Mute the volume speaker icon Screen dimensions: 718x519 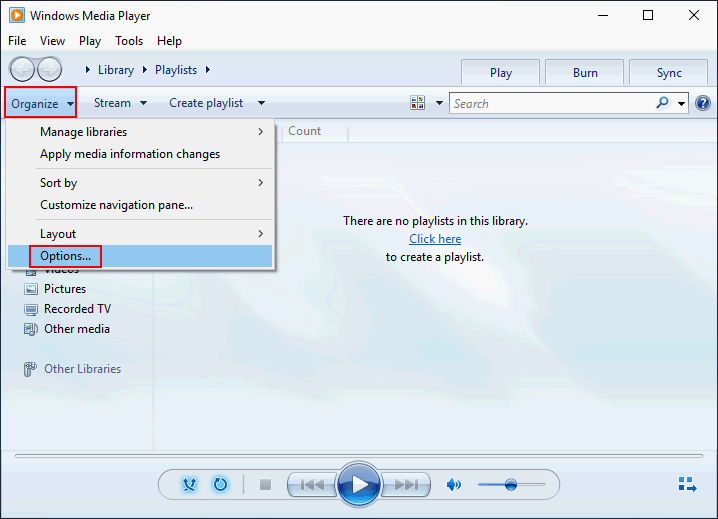coord(453,484)
